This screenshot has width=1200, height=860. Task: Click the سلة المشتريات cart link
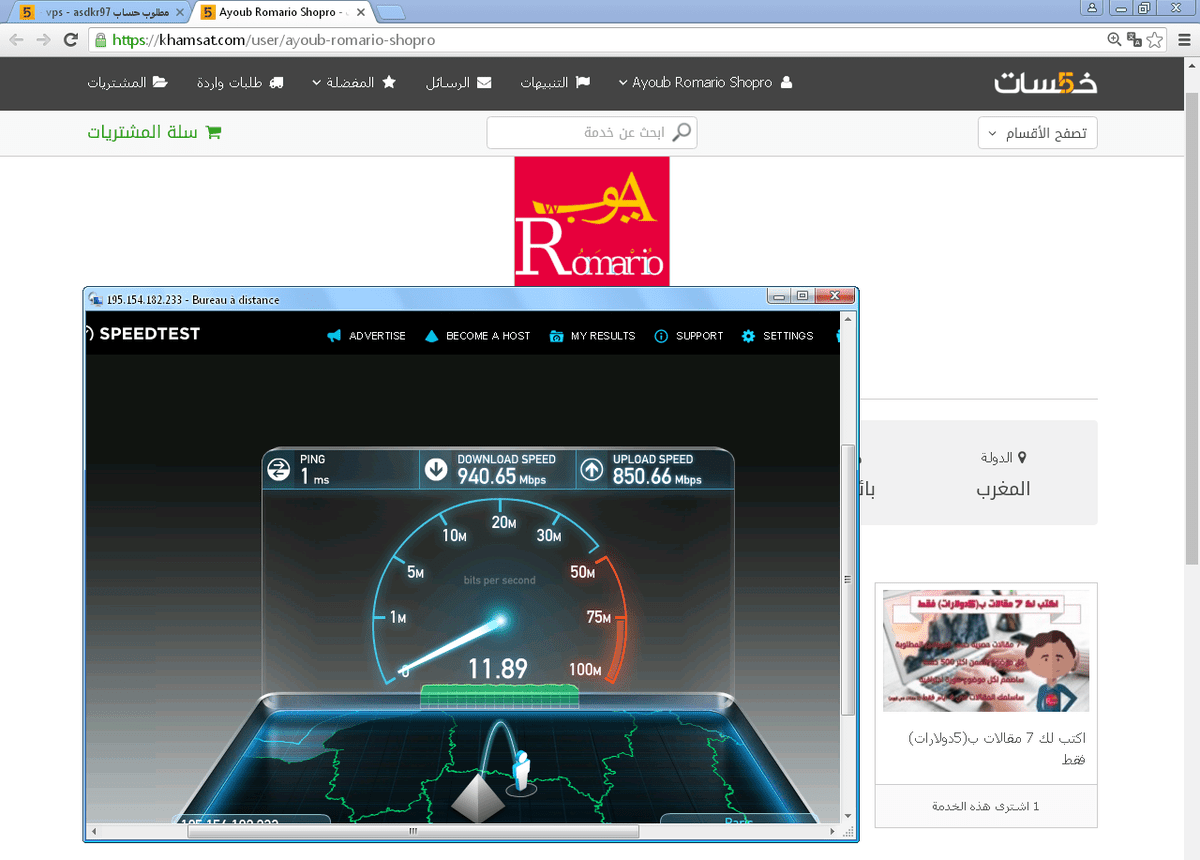pyautogui.click(x=154, y=132)
